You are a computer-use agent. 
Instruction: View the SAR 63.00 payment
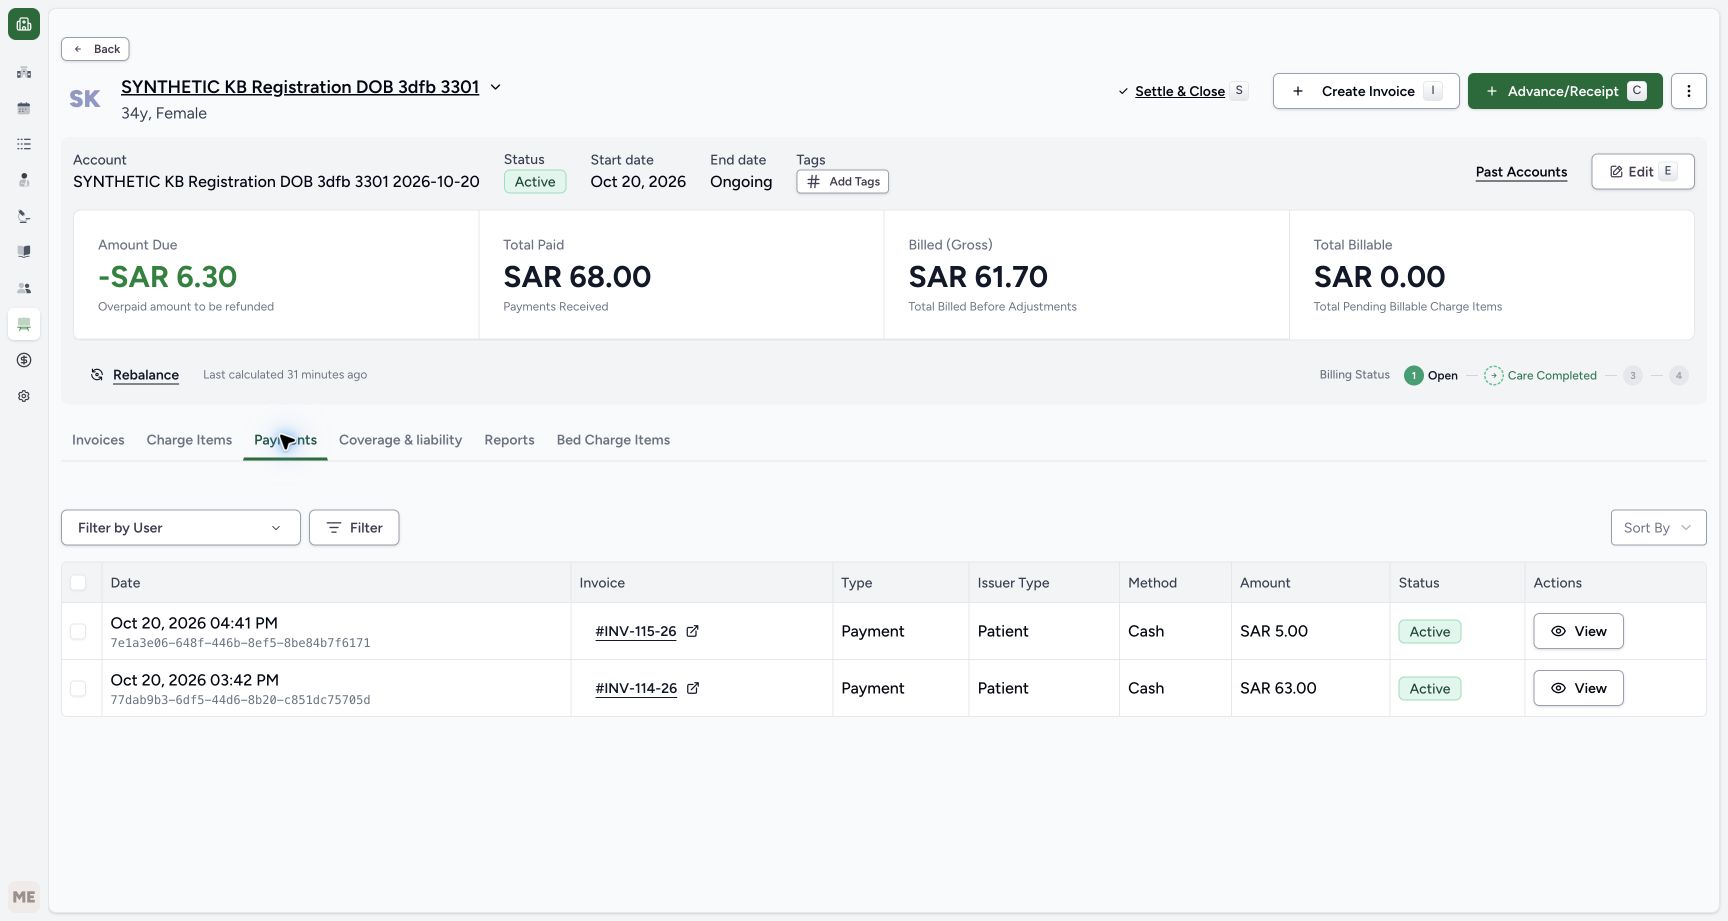point(1578,688)
